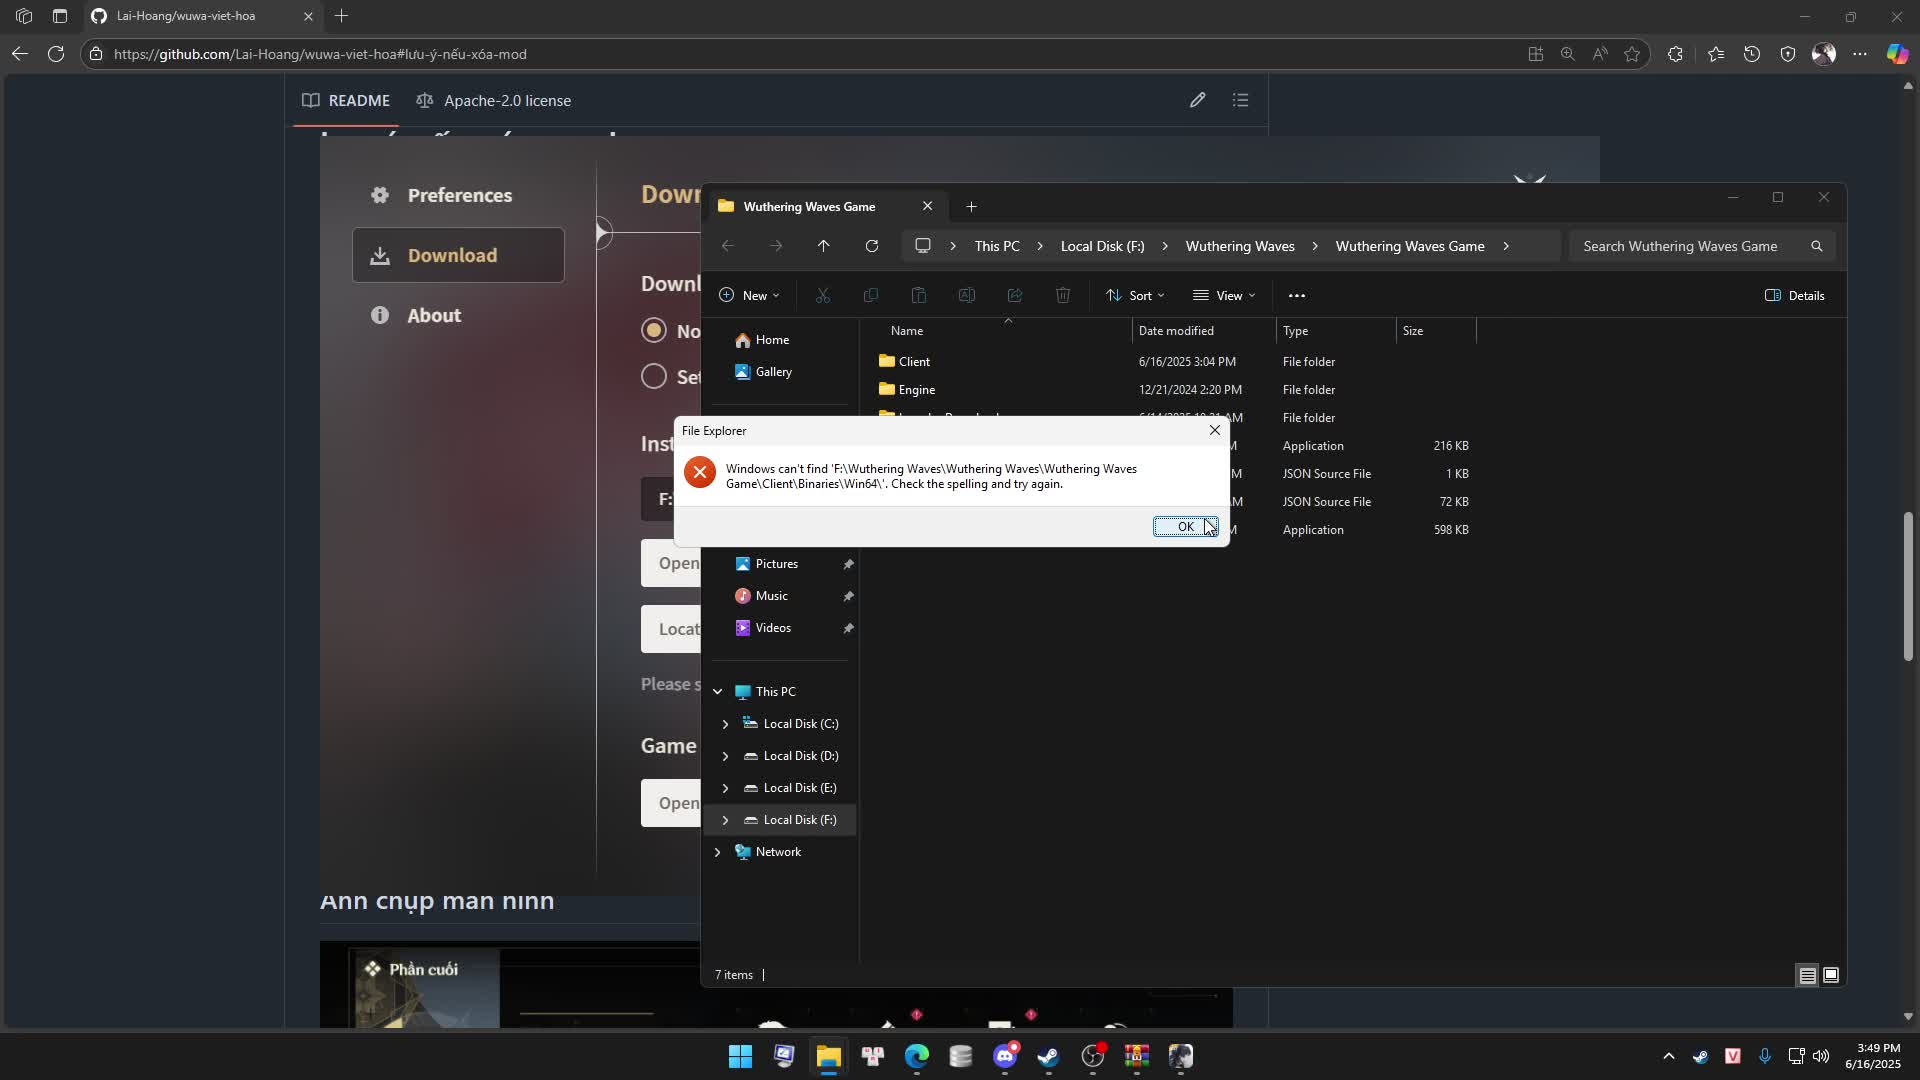Pin toggle next to Videos in sidebar
This screenshot has width=1920, height=1080.
click(x=848, y=628)
